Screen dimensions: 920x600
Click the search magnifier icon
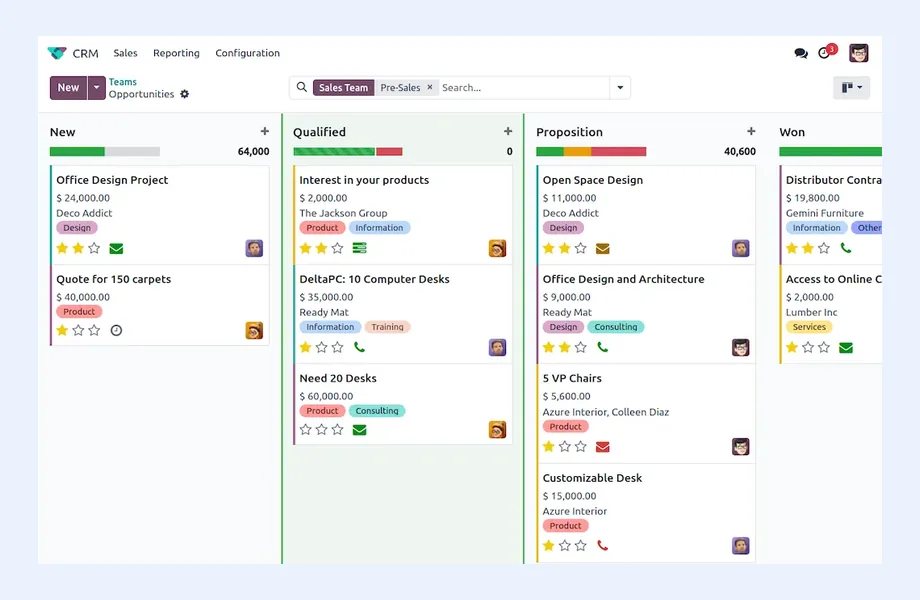click(x=302, y=87)
